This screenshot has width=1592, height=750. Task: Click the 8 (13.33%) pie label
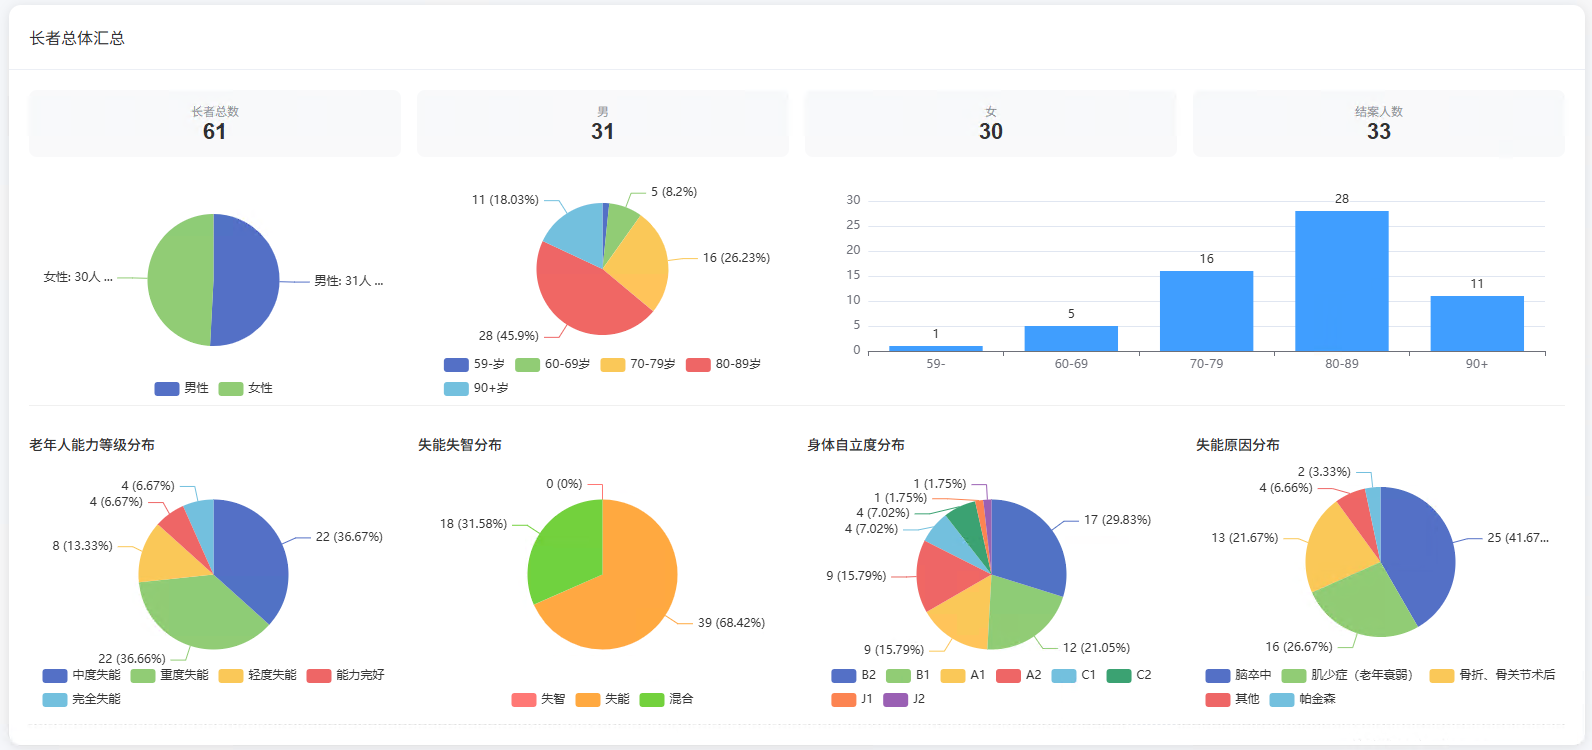point(82,546)
